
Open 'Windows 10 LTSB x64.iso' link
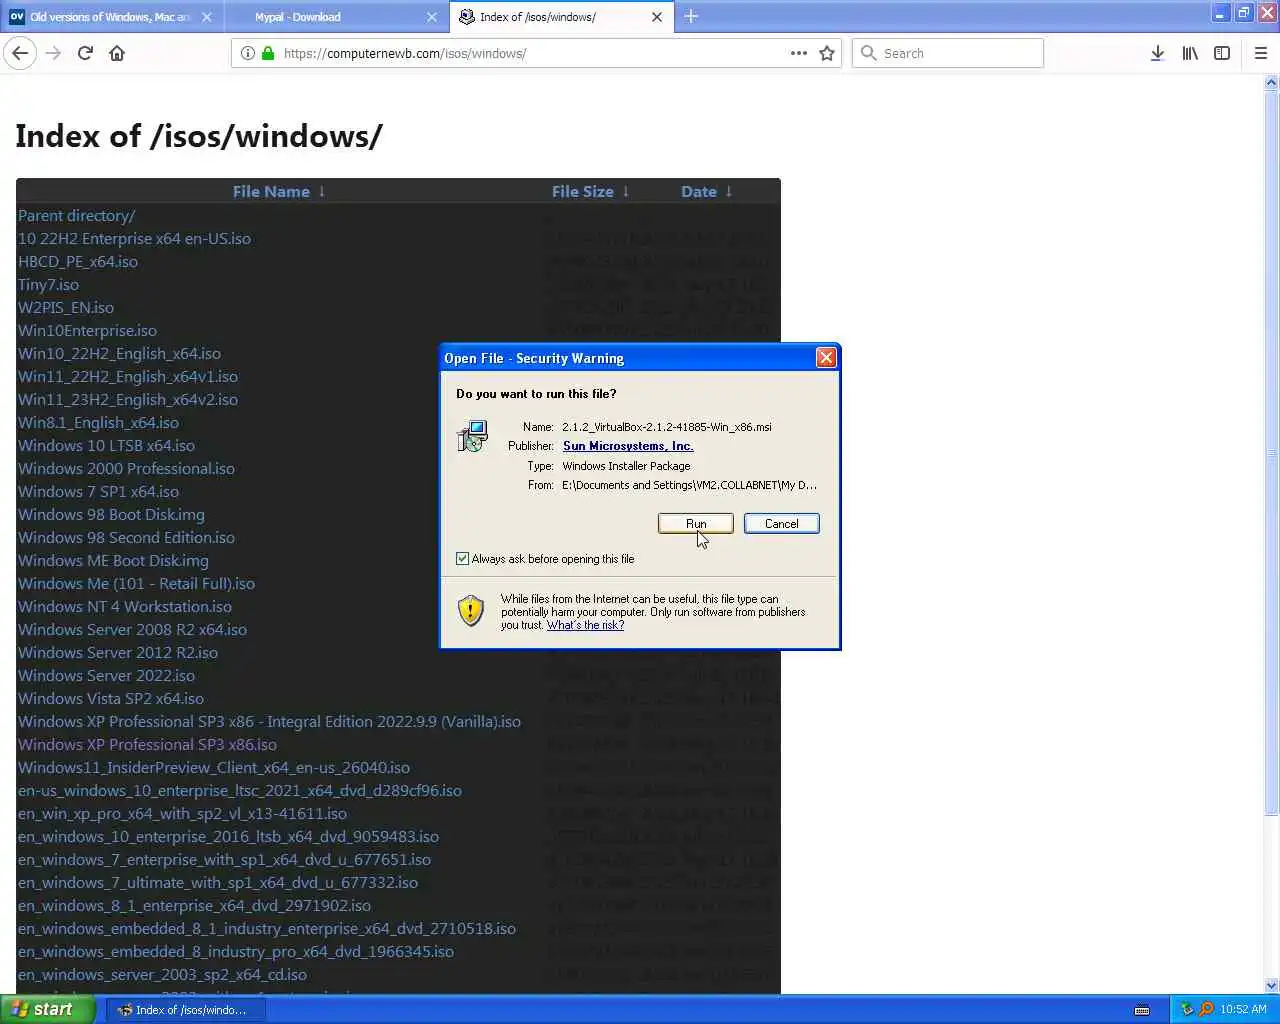[106, 445]
